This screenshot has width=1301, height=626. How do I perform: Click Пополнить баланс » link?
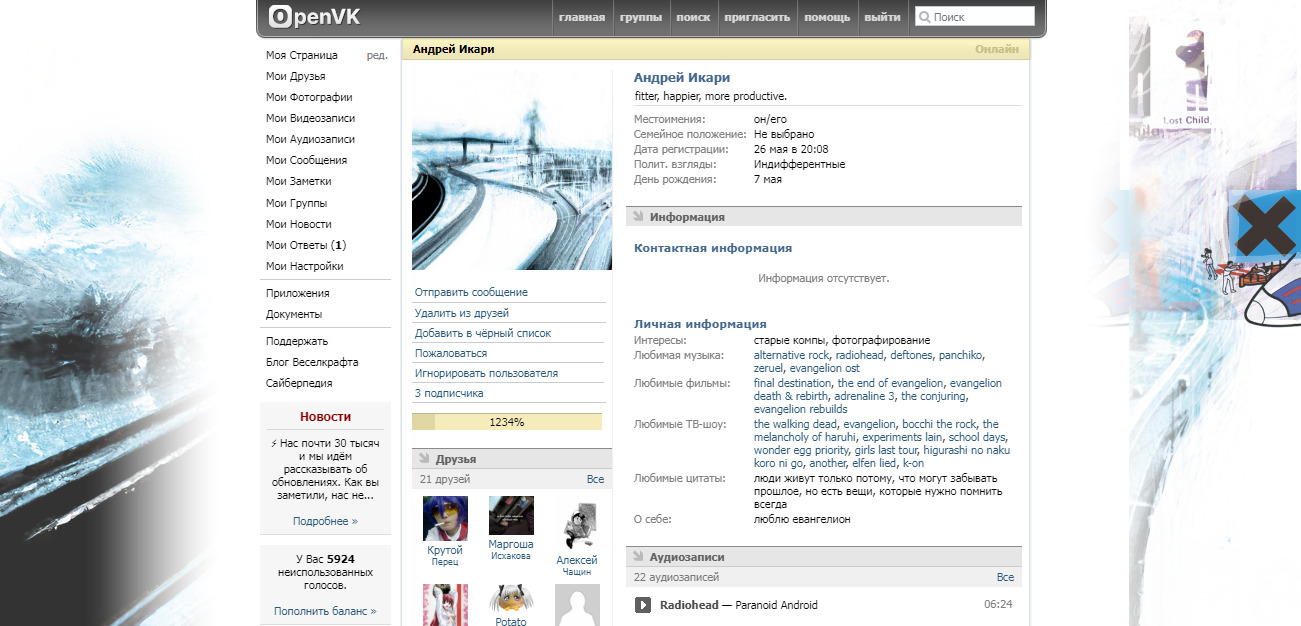coord(325,611)
